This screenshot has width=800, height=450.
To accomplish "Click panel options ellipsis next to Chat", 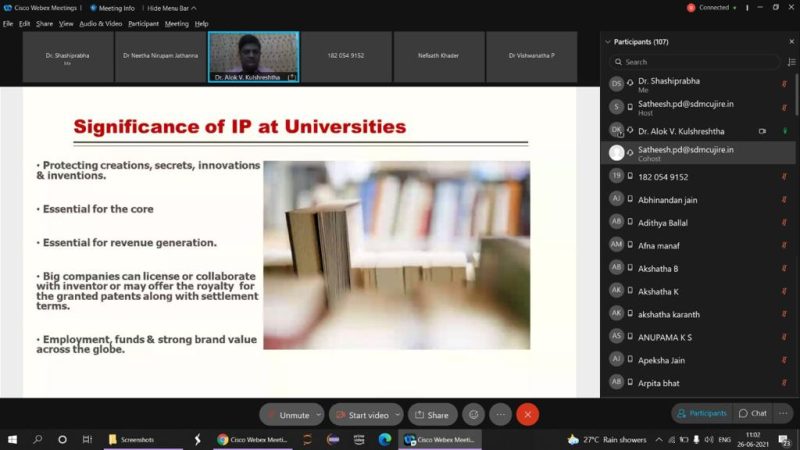I will pos(783,413).
